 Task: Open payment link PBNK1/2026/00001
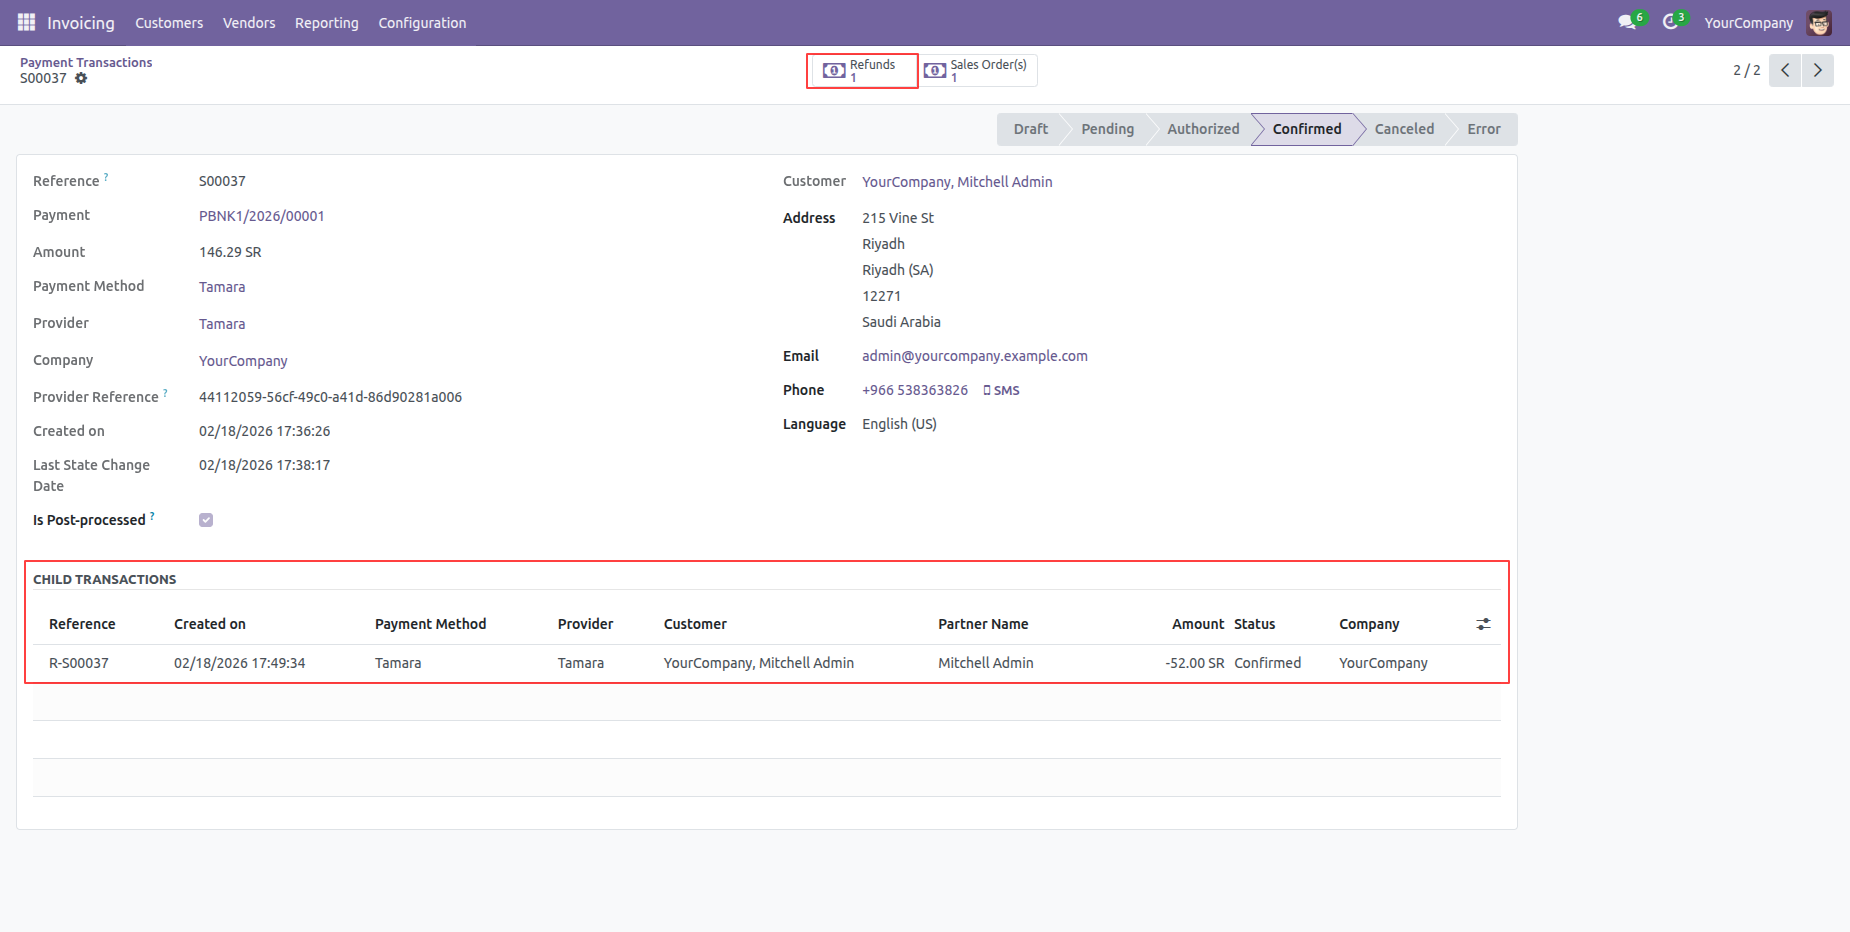pos(261,216)
